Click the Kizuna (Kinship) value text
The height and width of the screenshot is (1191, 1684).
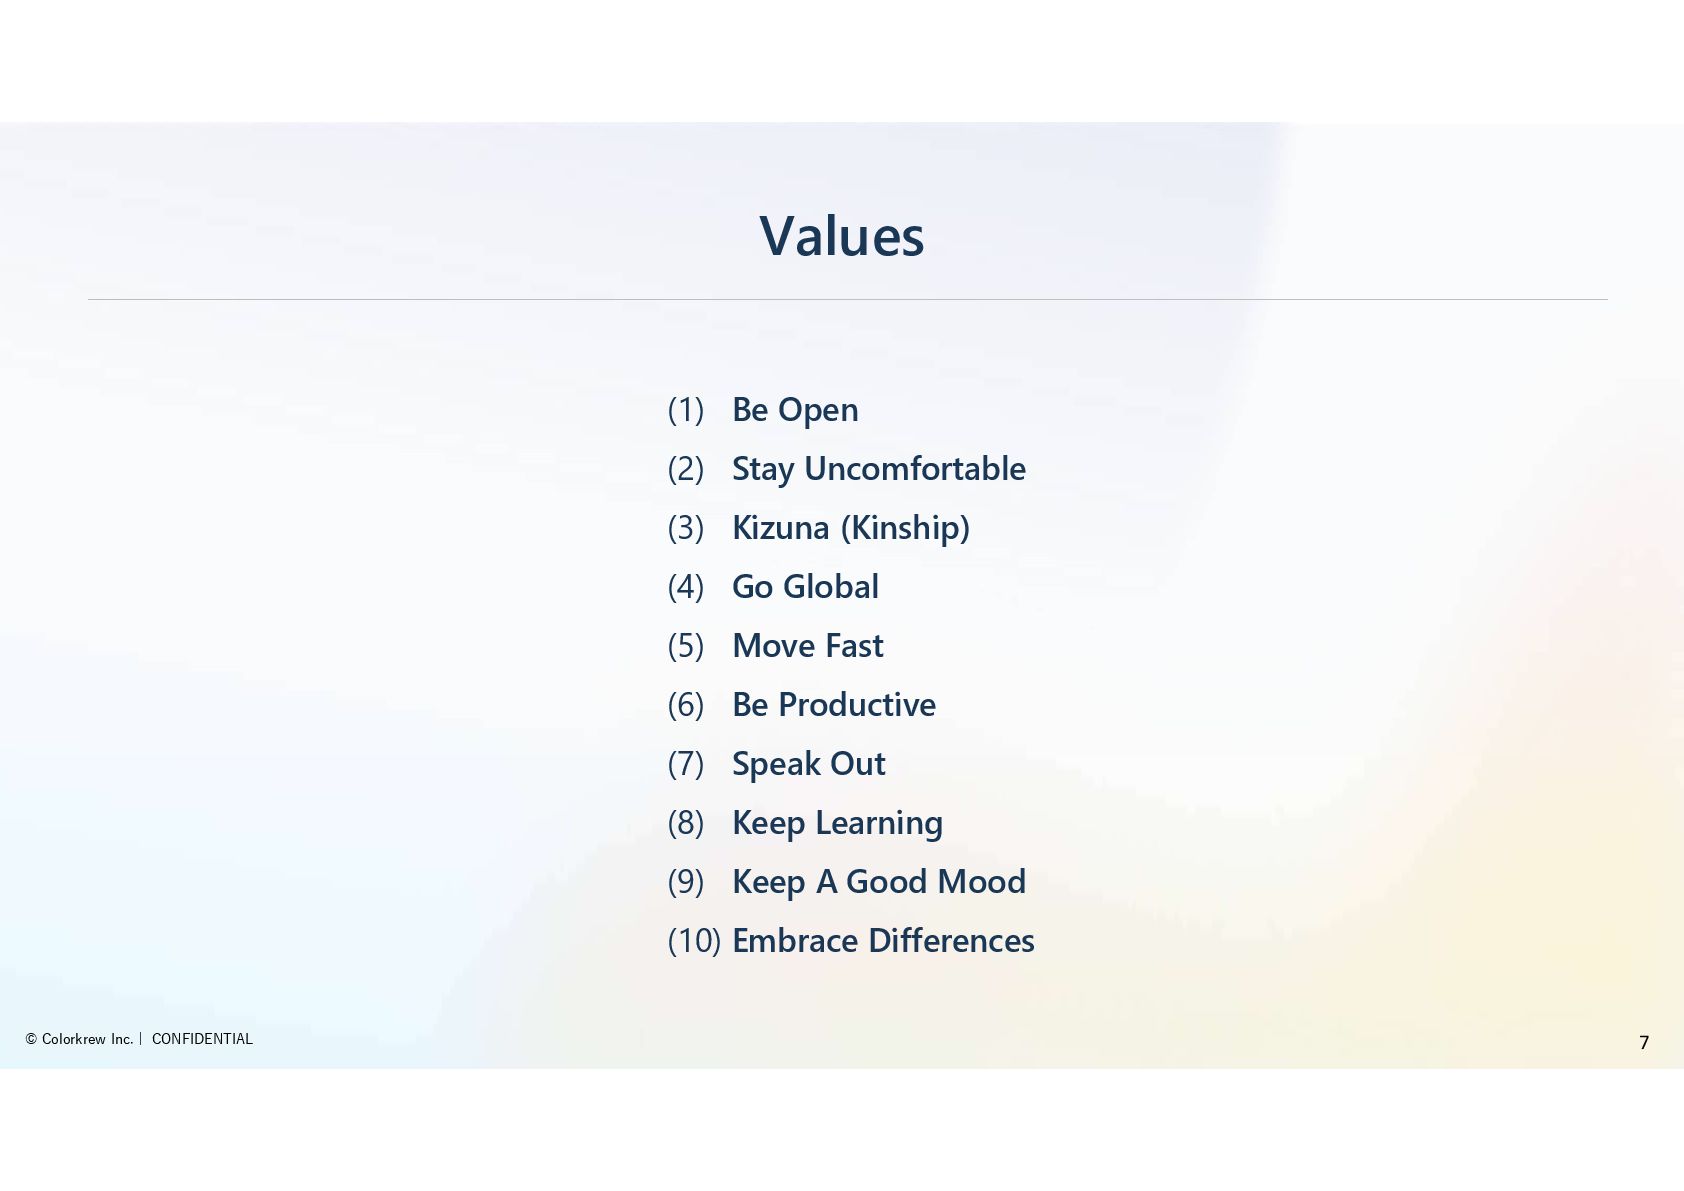tap(850, 528)
